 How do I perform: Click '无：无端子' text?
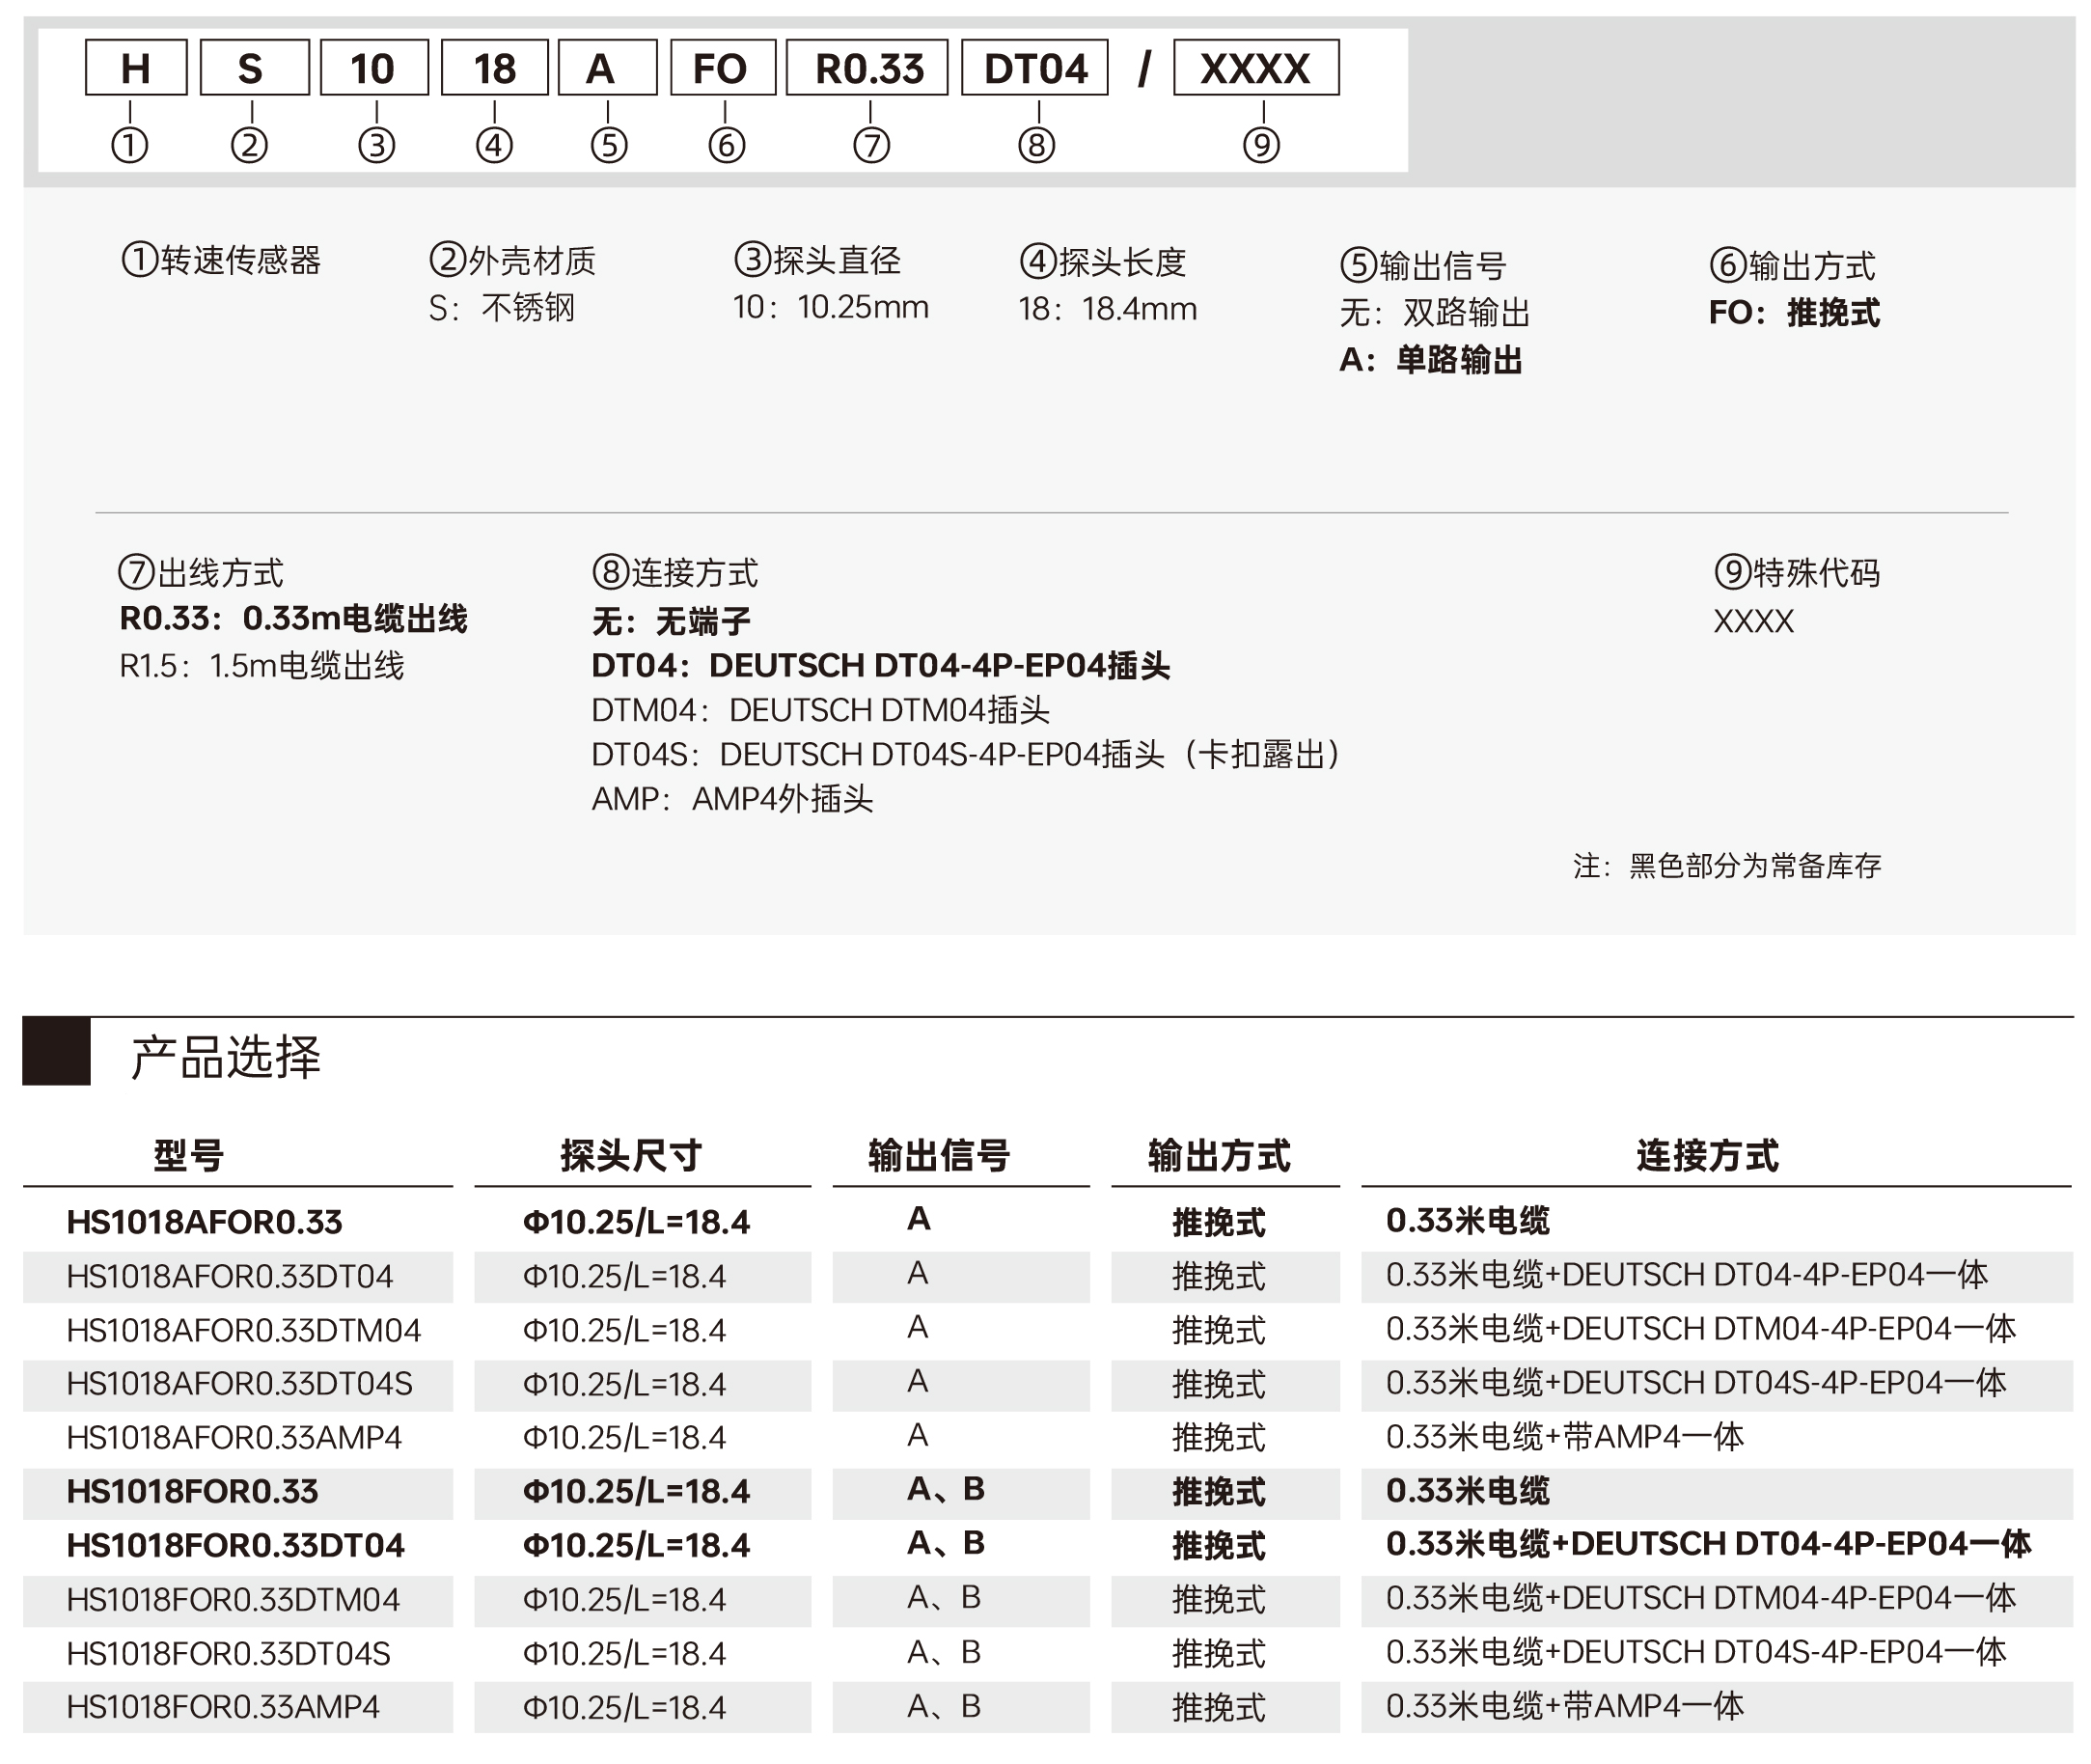671,622
